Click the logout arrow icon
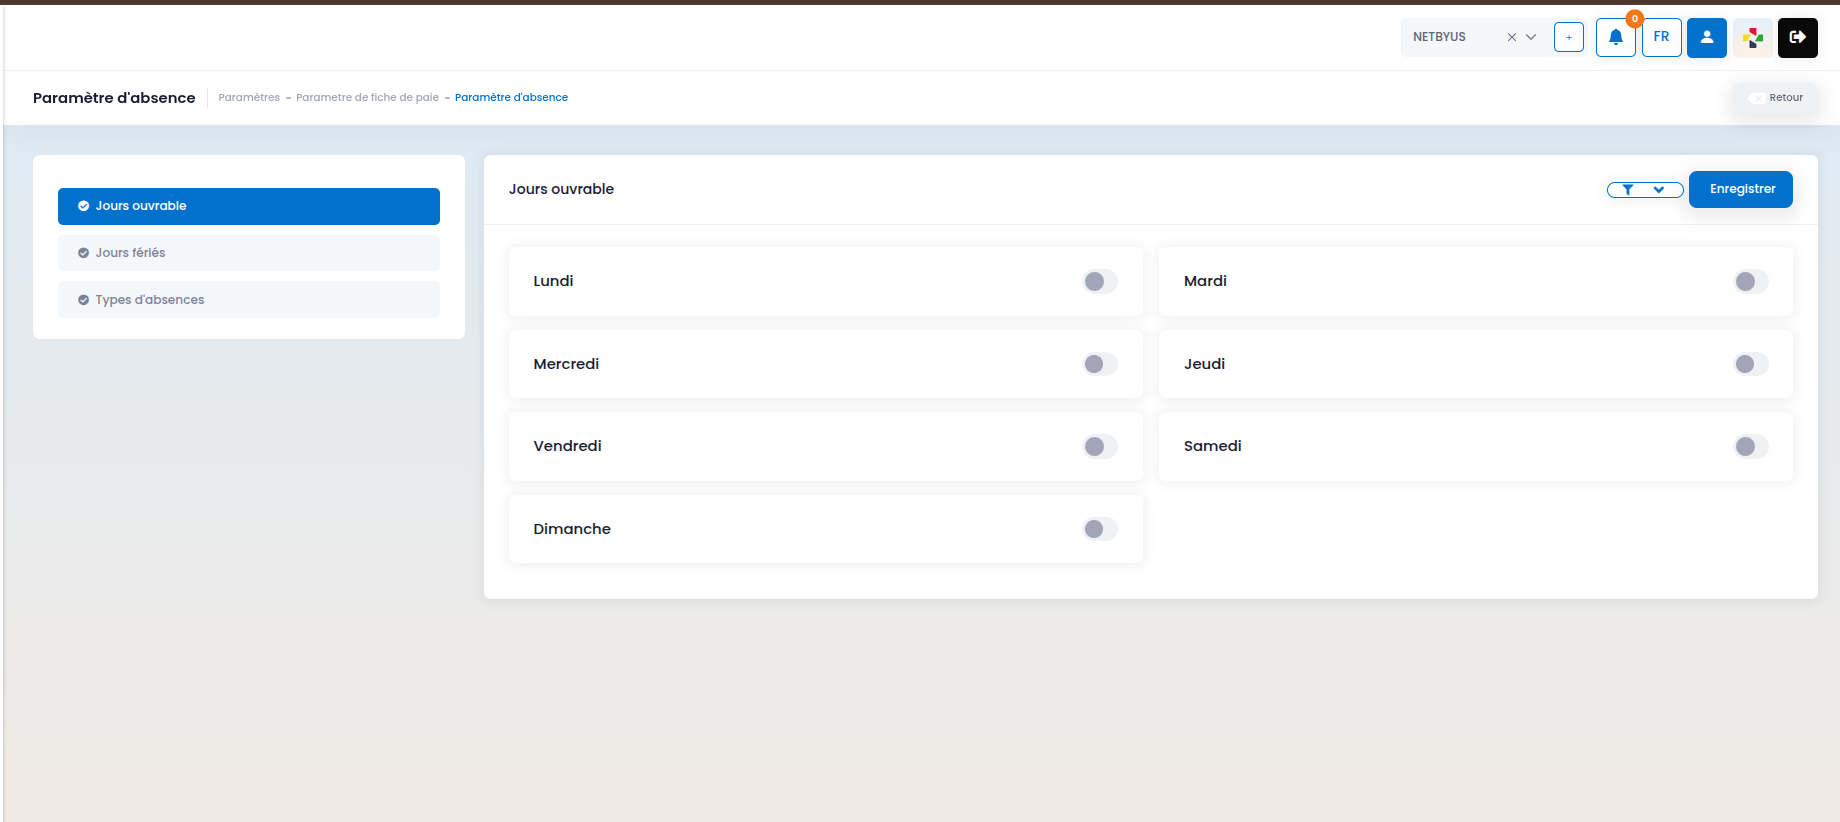The height and width of the screenshot is (822, 1840). click(1797, 38)
